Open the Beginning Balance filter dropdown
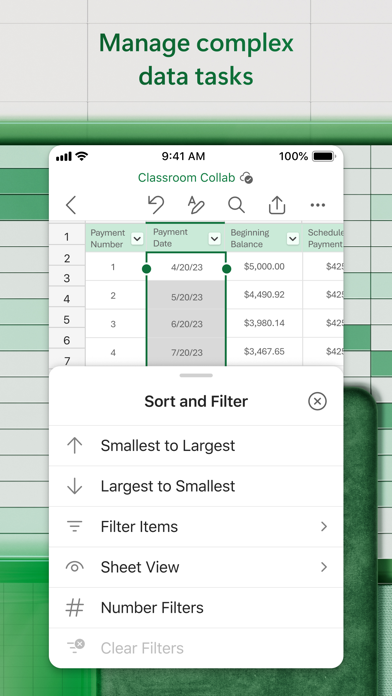 [x=293, y=239]
